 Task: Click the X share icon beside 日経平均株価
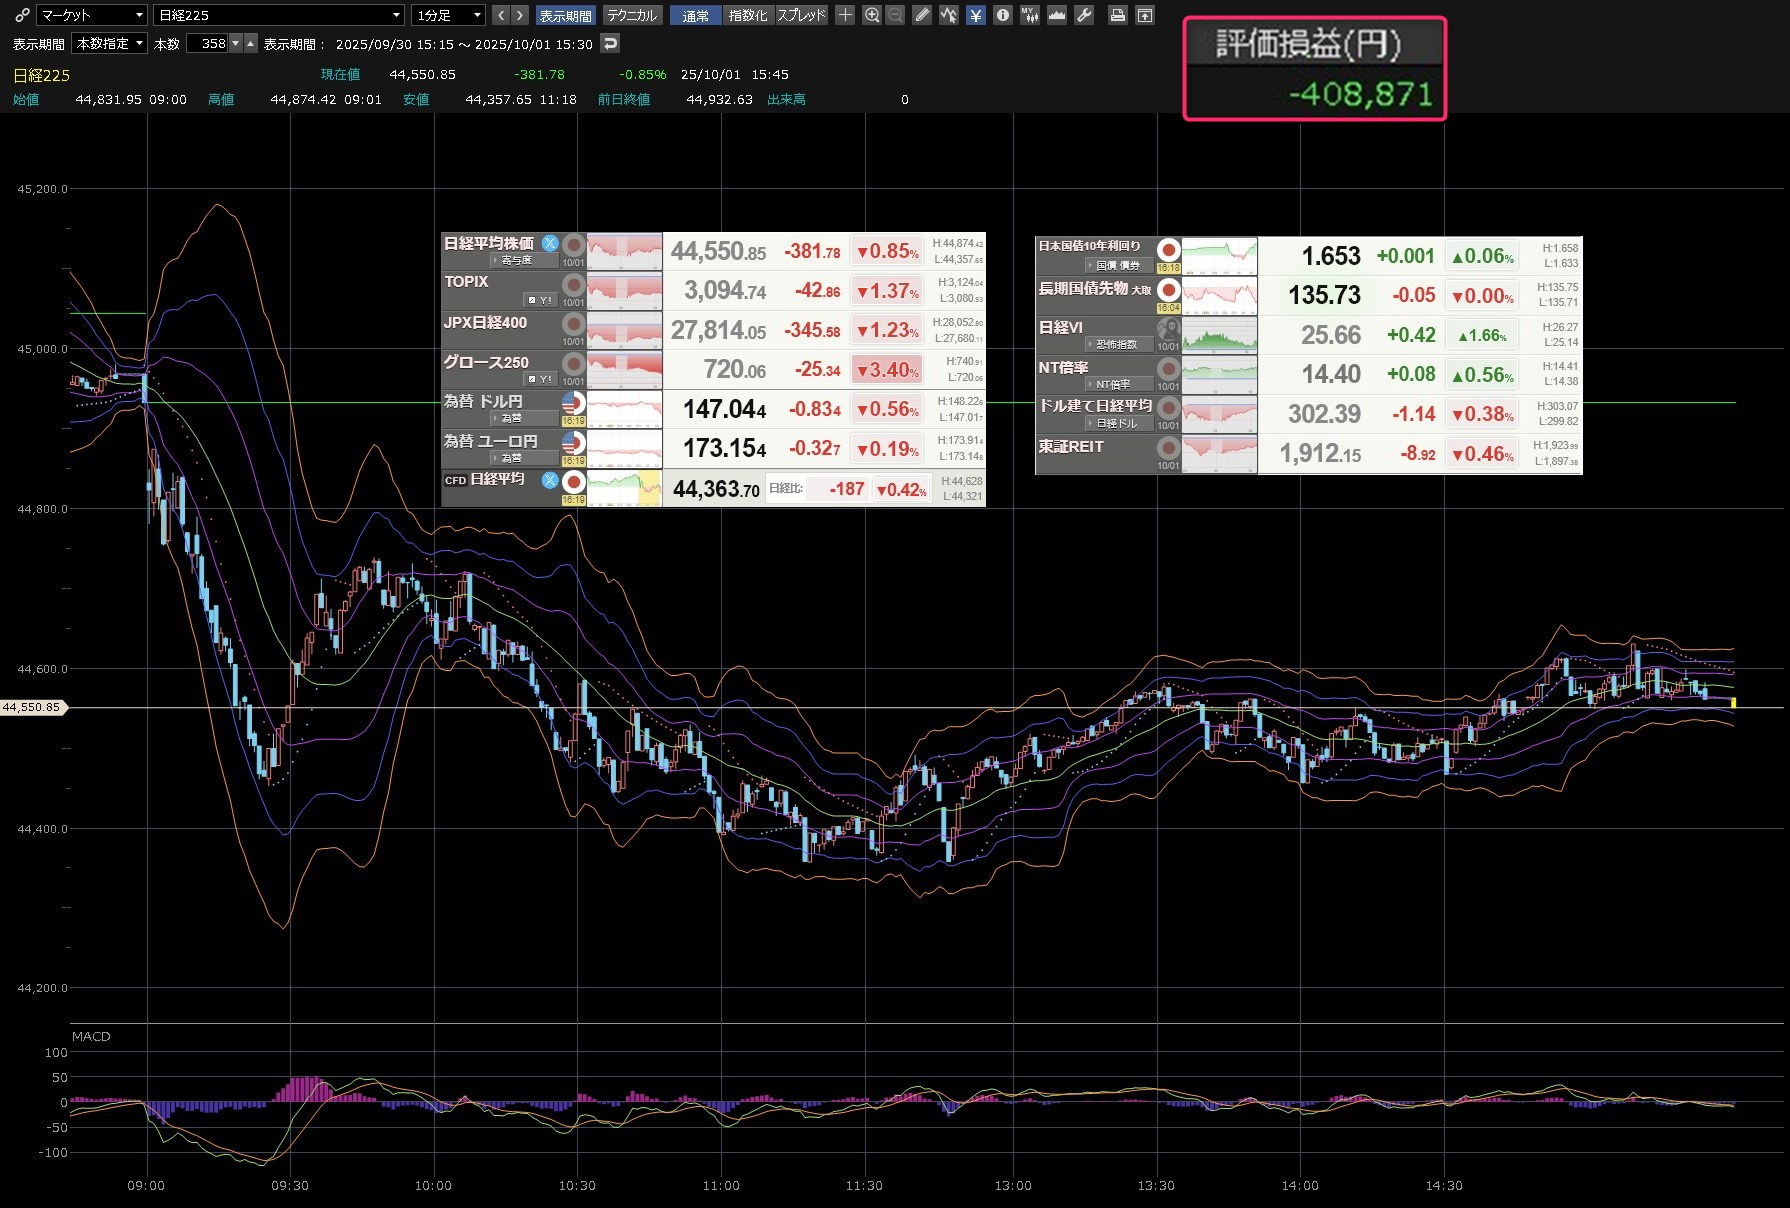click(550, 243)
